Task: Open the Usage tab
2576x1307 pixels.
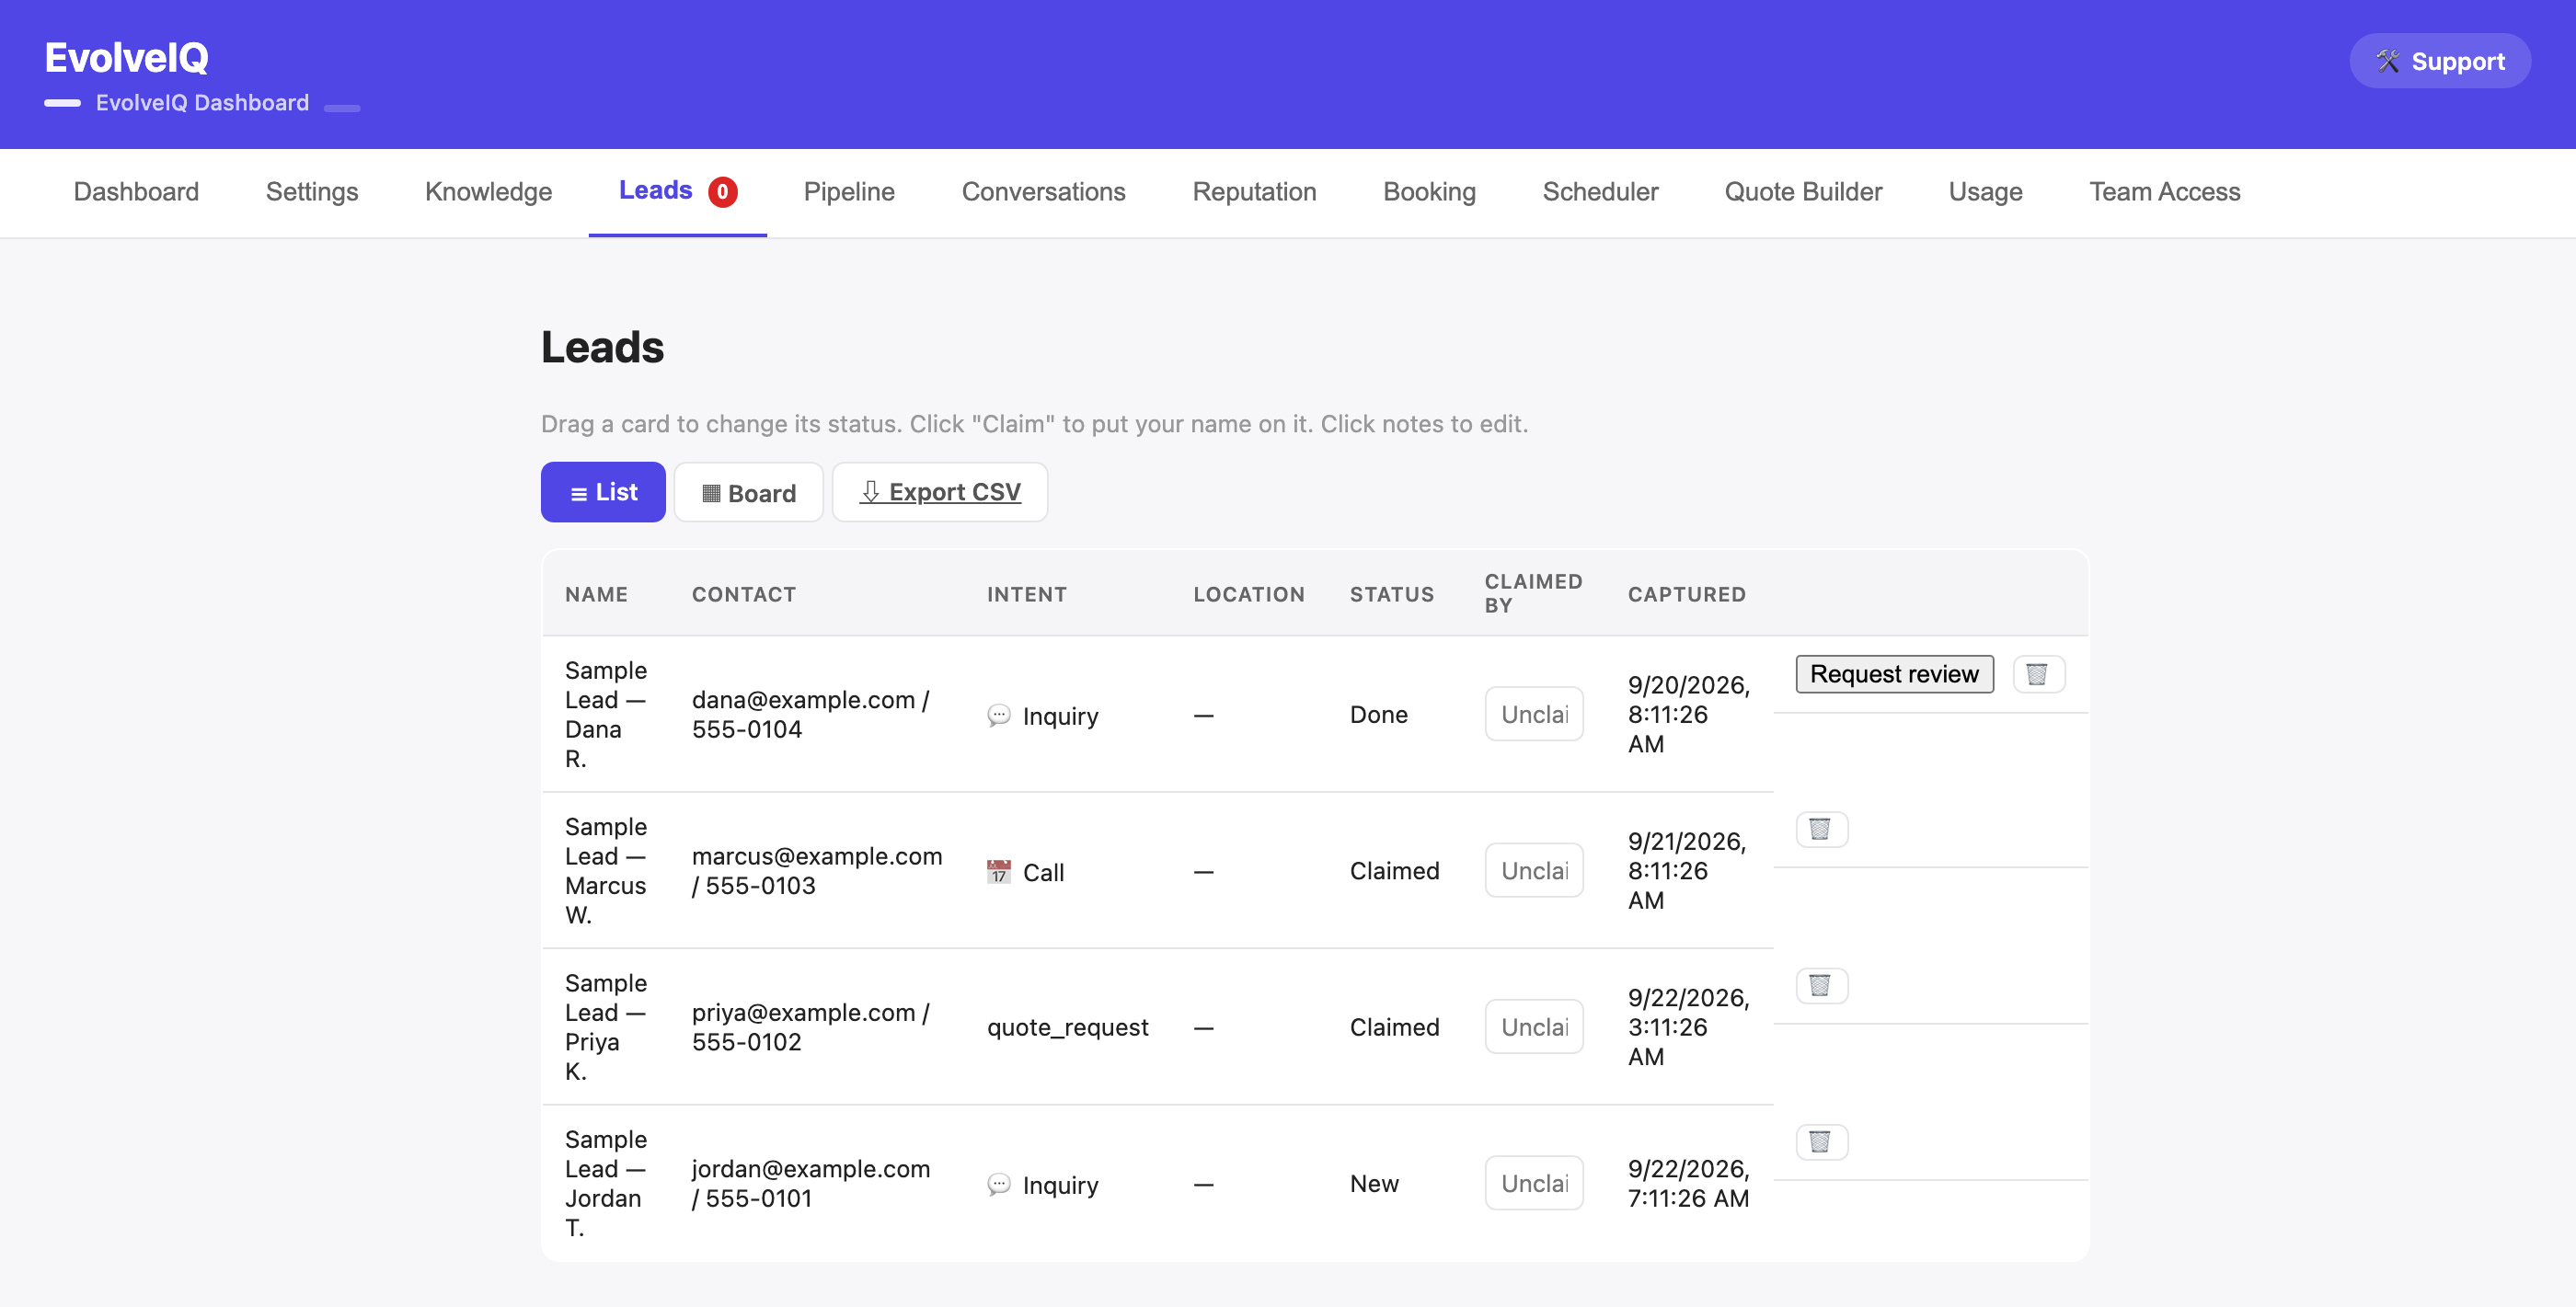Action: point(1985,192)
